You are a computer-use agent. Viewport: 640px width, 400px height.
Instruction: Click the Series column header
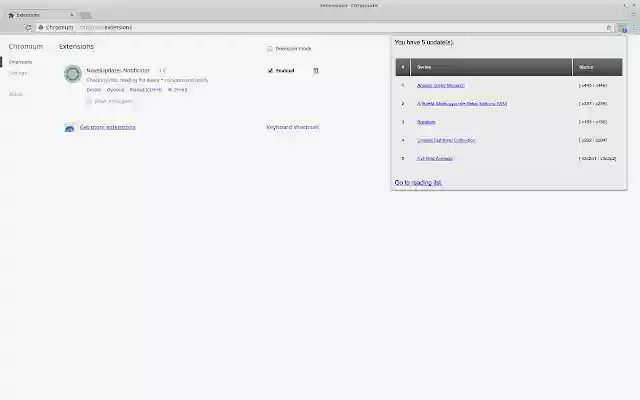[491, 67]
